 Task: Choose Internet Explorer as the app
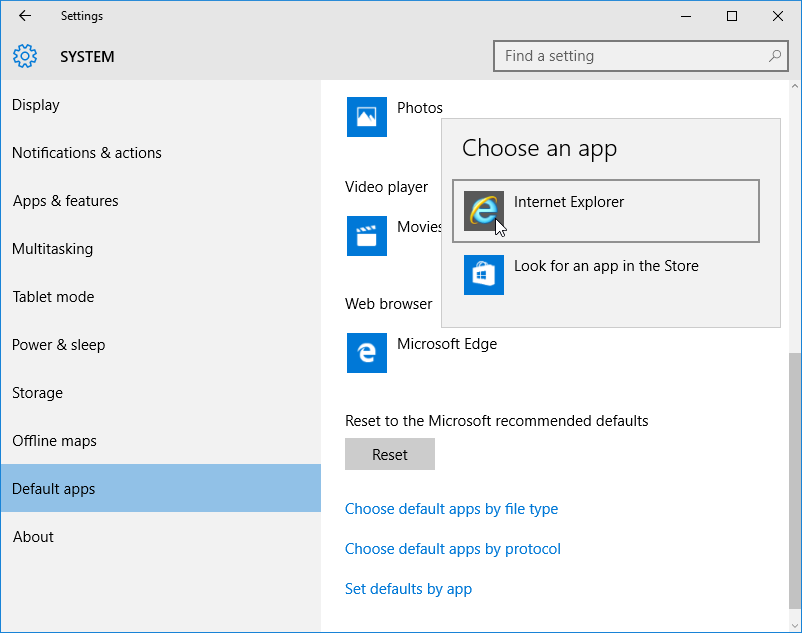coord(606,211)
